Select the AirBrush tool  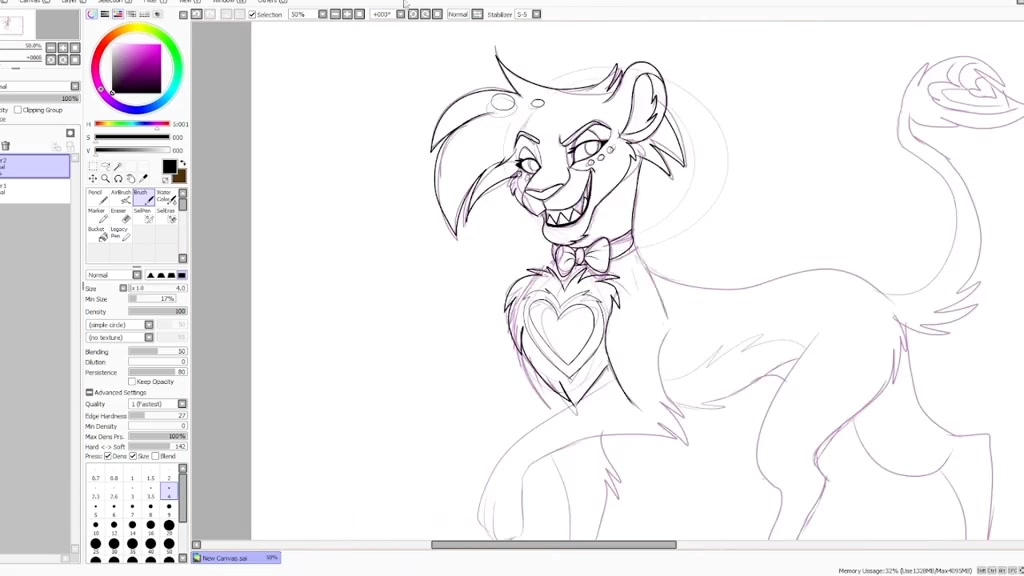point(120,197)
